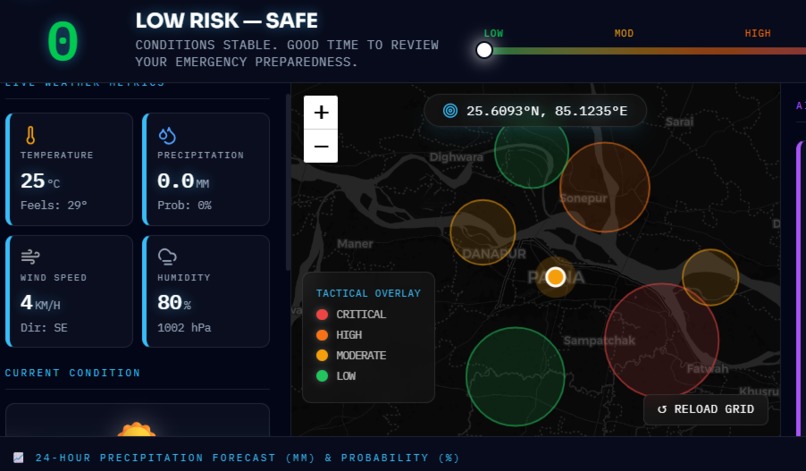Click the Maner label on map
806x471 pixels.
pyautogui.click(x=355, y=244)
